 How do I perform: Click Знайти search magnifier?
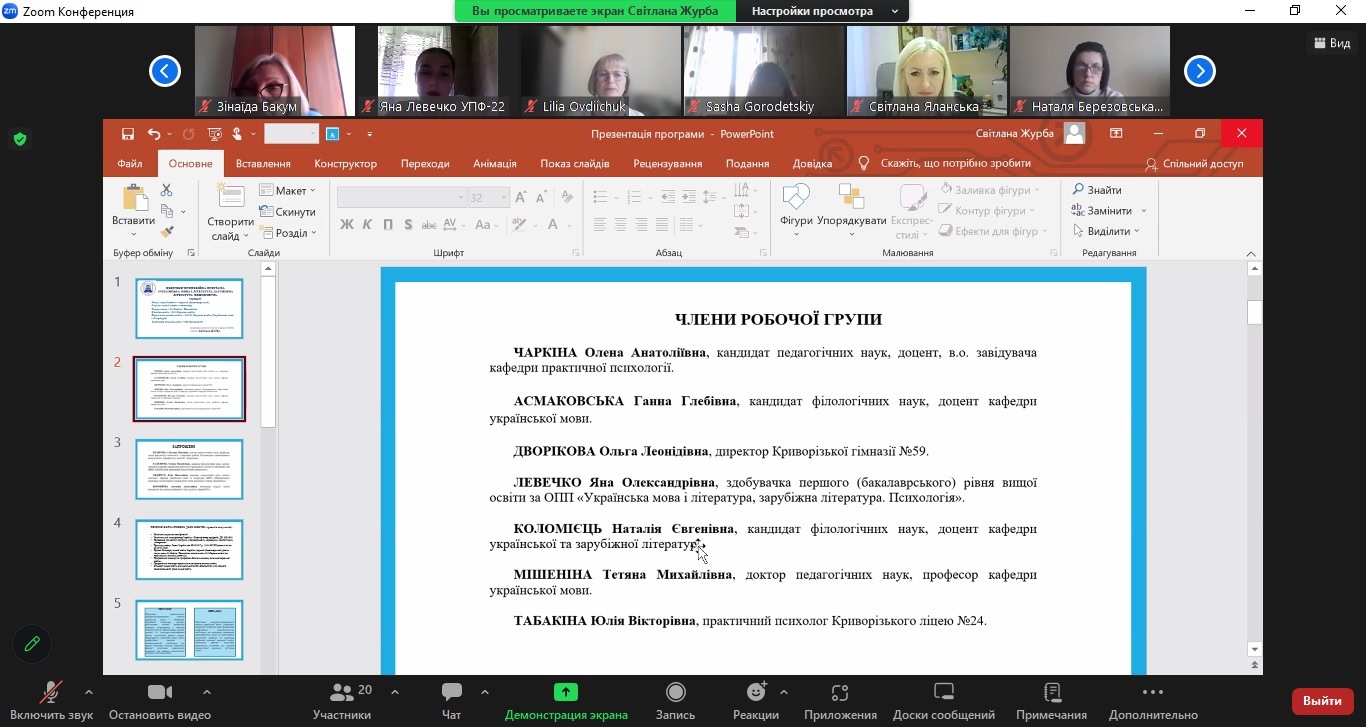click(x=1097, y=190)
